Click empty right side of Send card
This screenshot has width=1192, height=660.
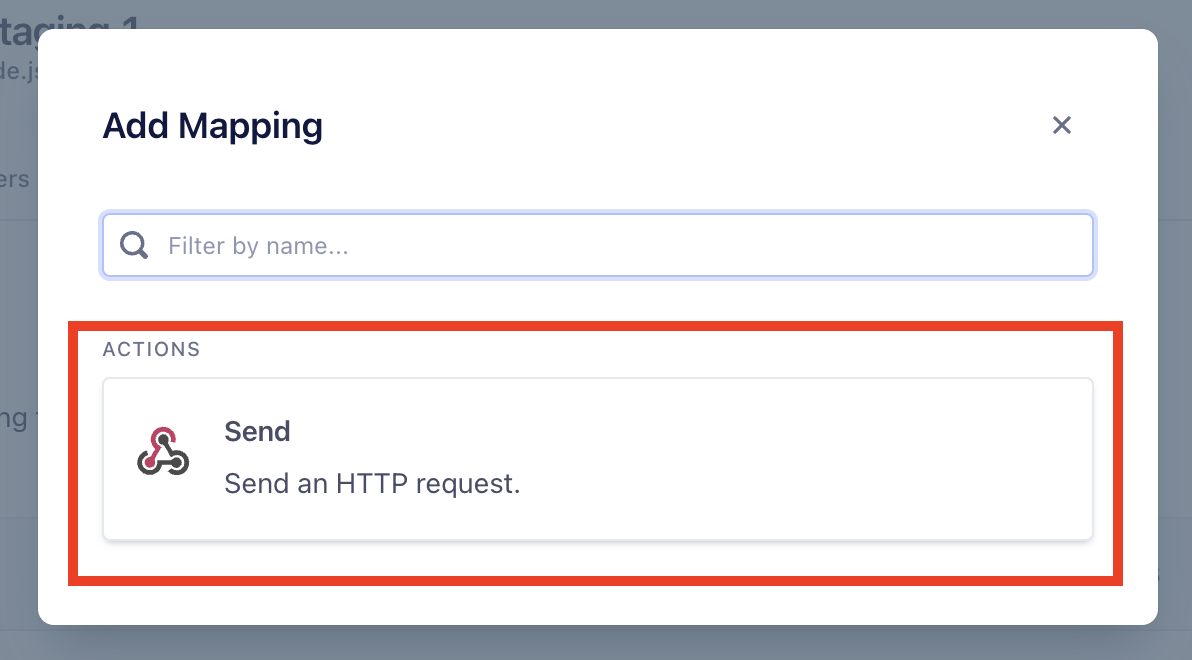836,459
